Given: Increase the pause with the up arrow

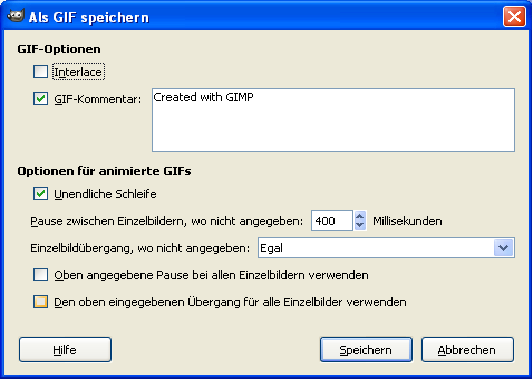Looking at the screenshot, I should click(360, 216).
